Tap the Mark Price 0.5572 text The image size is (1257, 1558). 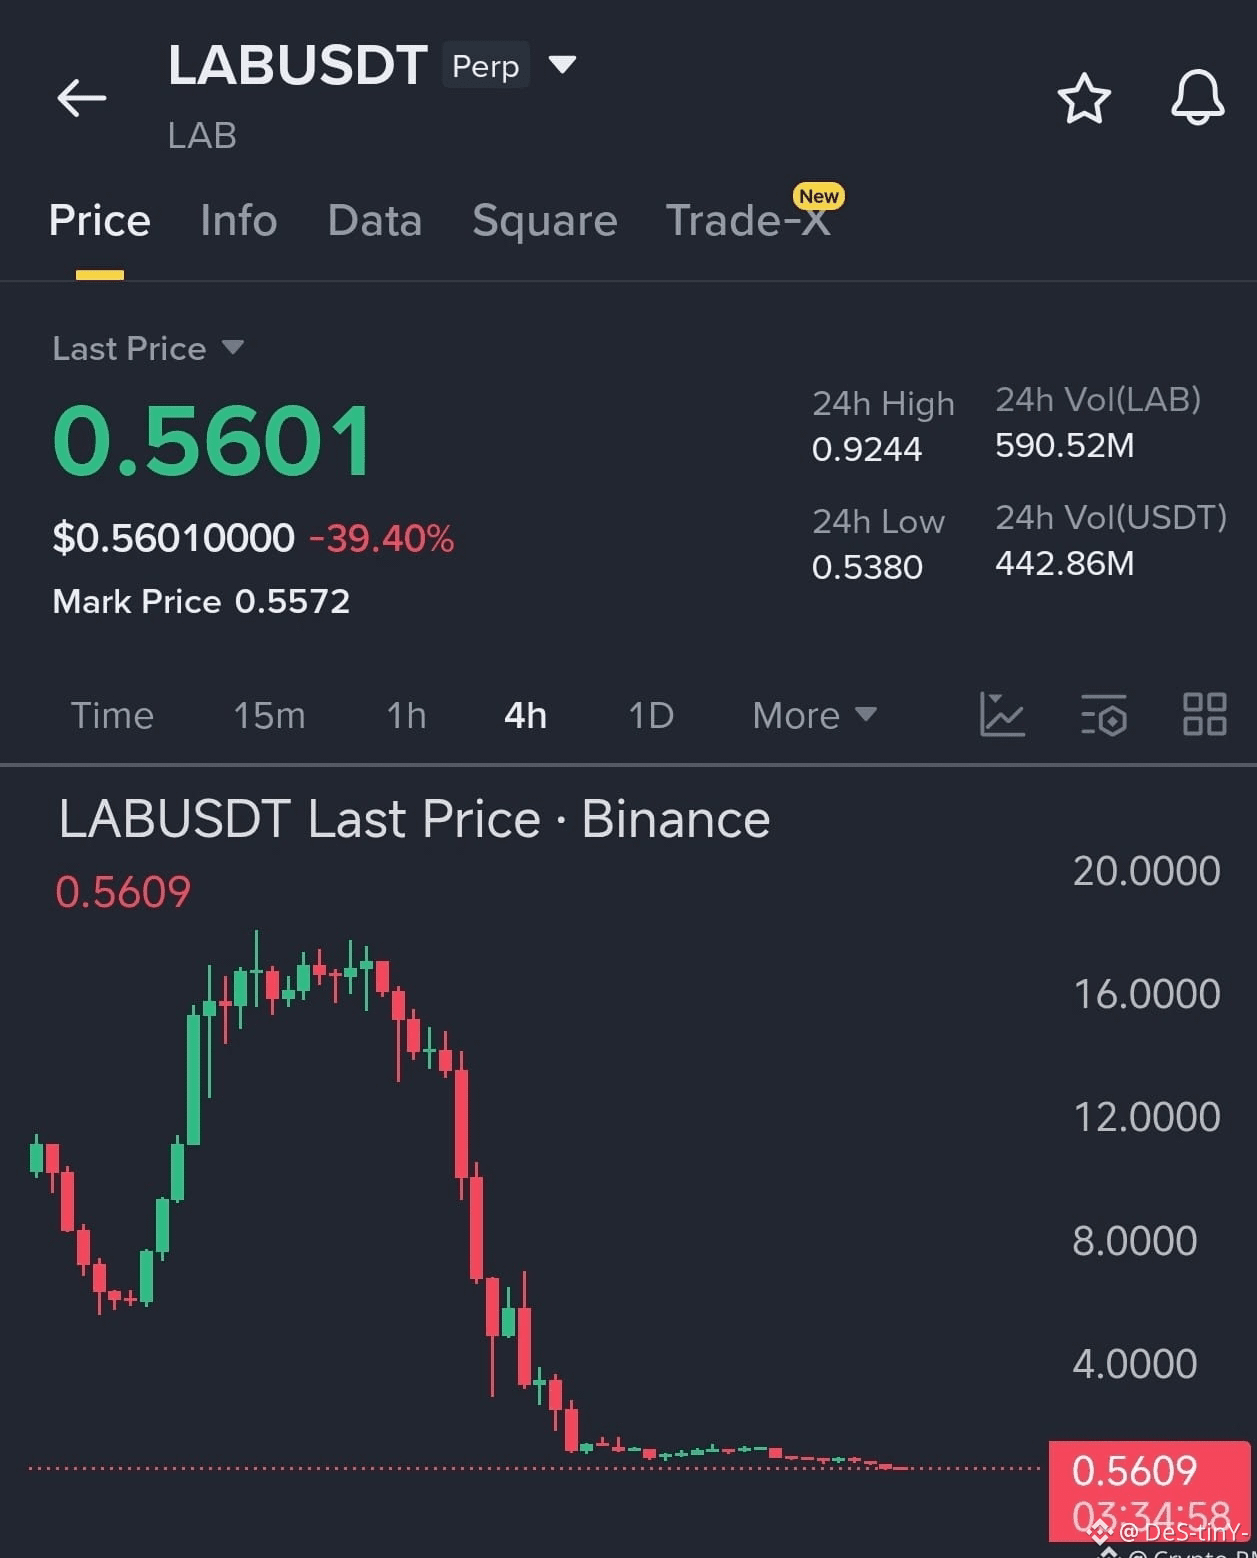pos(201,601)
